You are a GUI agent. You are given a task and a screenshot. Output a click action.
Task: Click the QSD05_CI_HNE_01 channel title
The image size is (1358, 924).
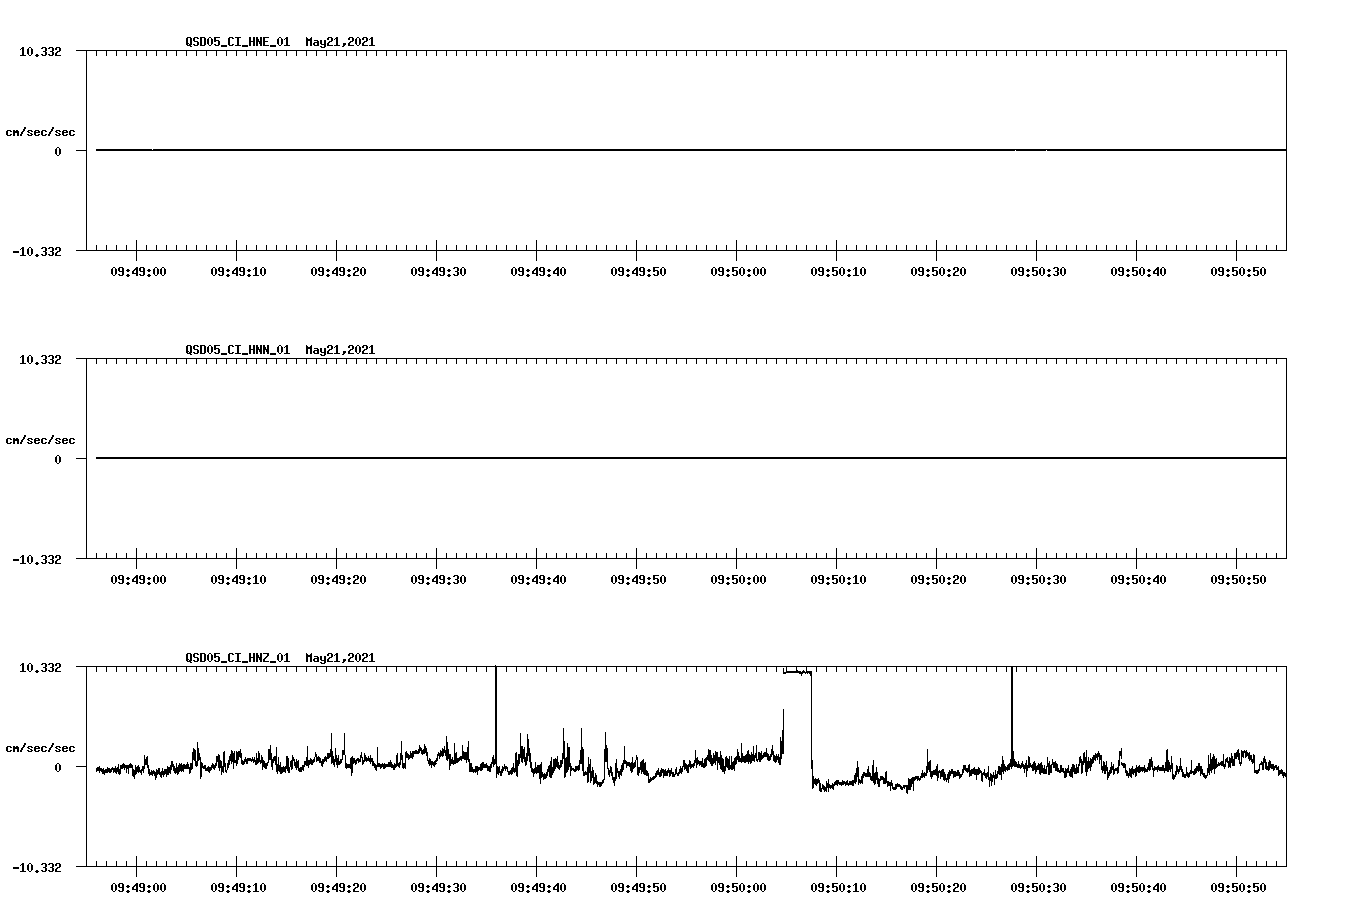tap(236, 43)
